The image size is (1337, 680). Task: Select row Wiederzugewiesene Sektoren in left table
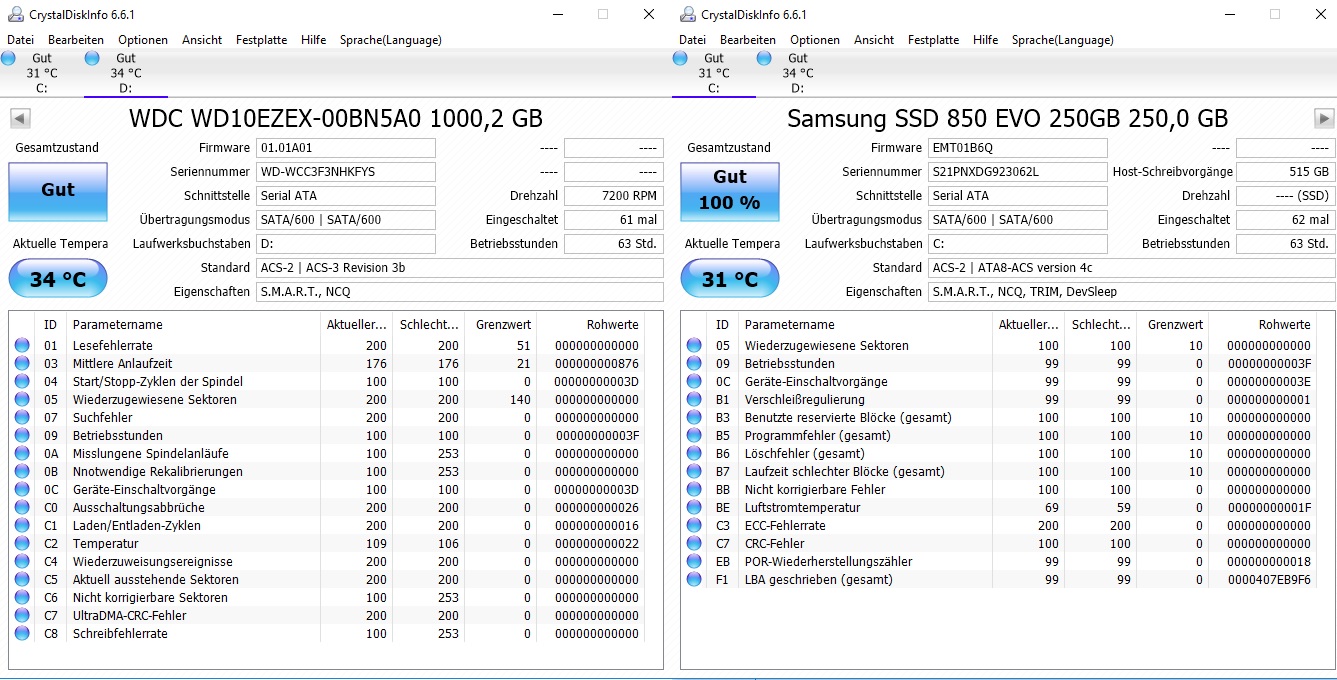click(x=327, y=400)
